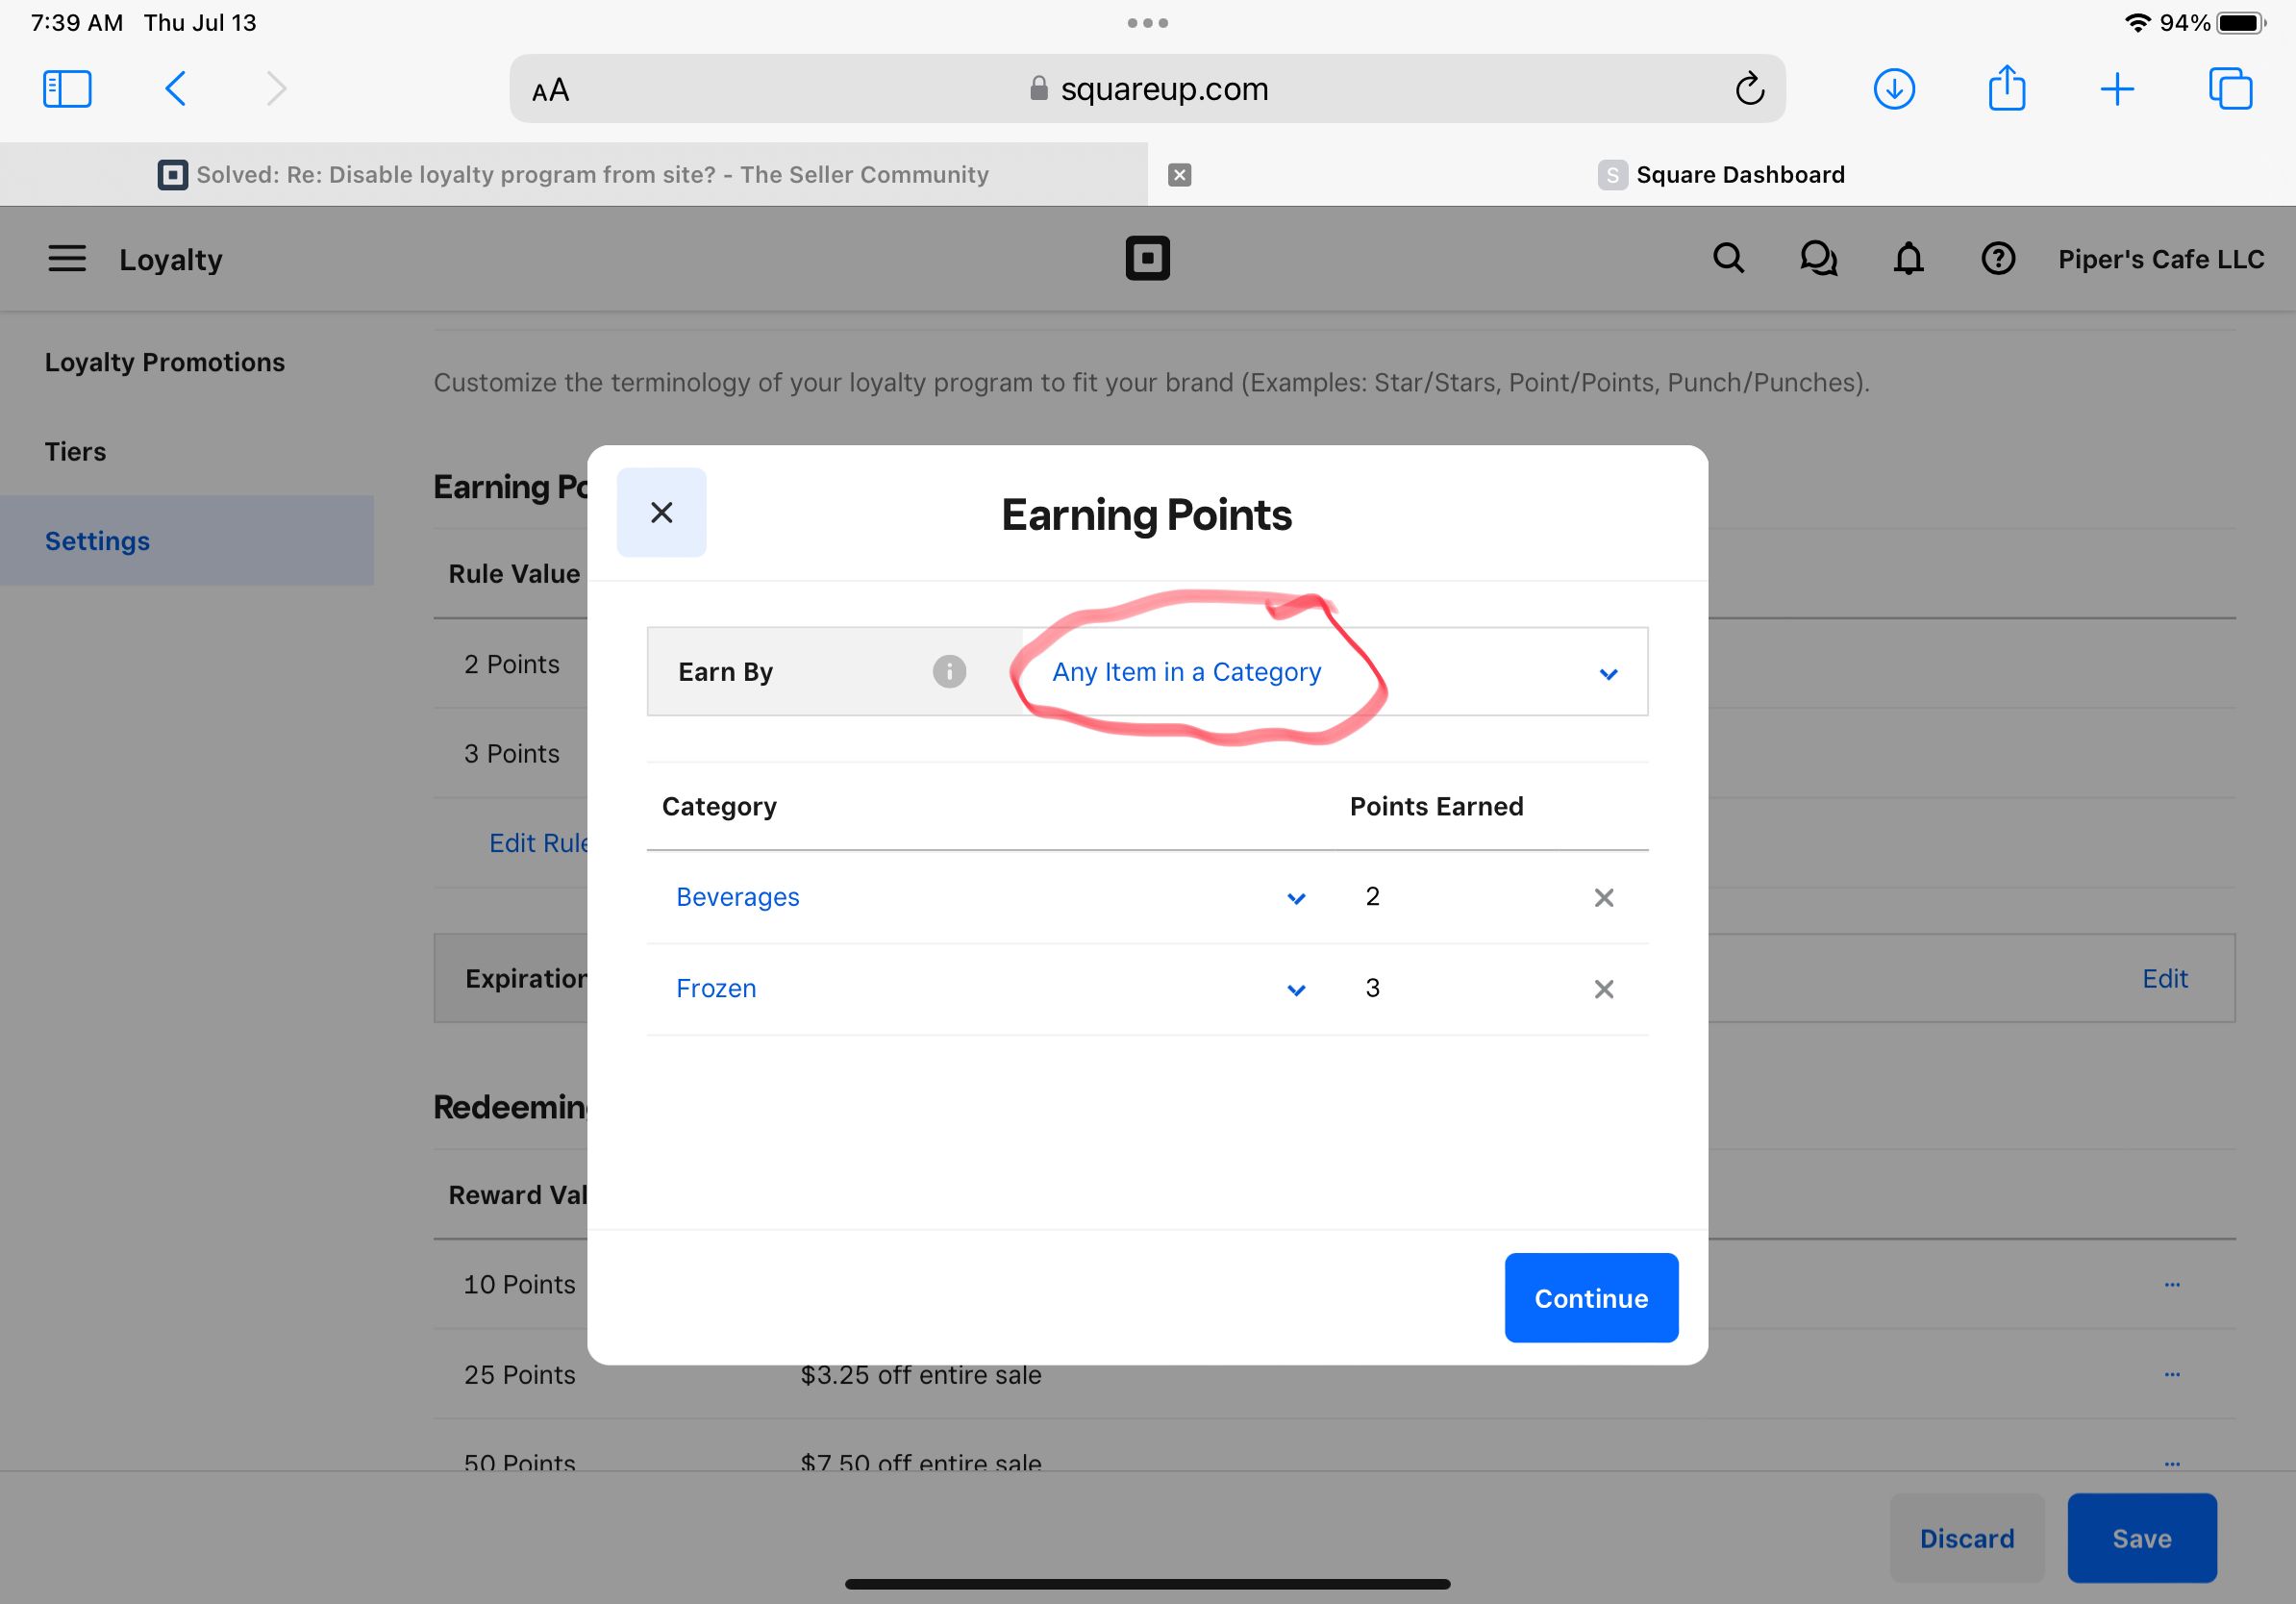Open the notifications bell

[1908, 259]
